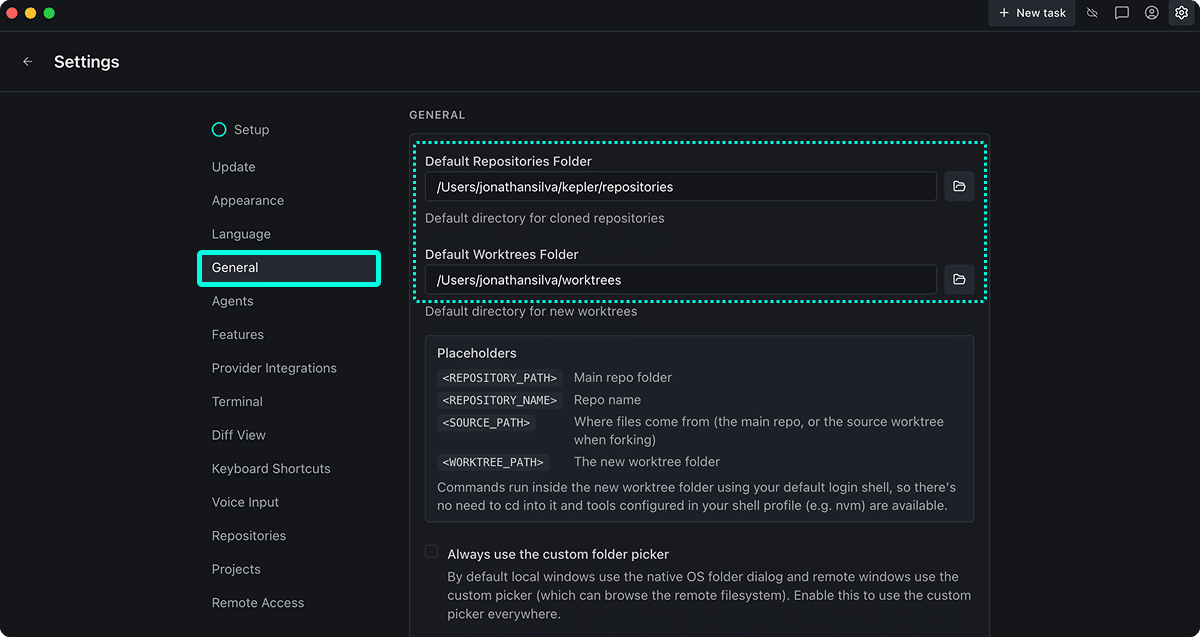
Task: Open the Features settings section
Action: 238,335
